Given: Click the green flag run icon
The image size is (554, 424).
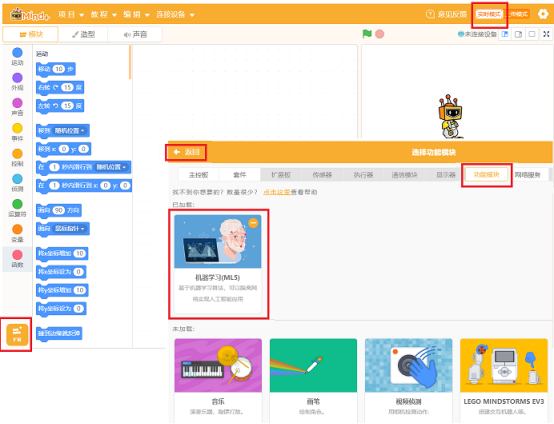Looking at the screenshot, I should pyautogui.click(x=367, y=34).
